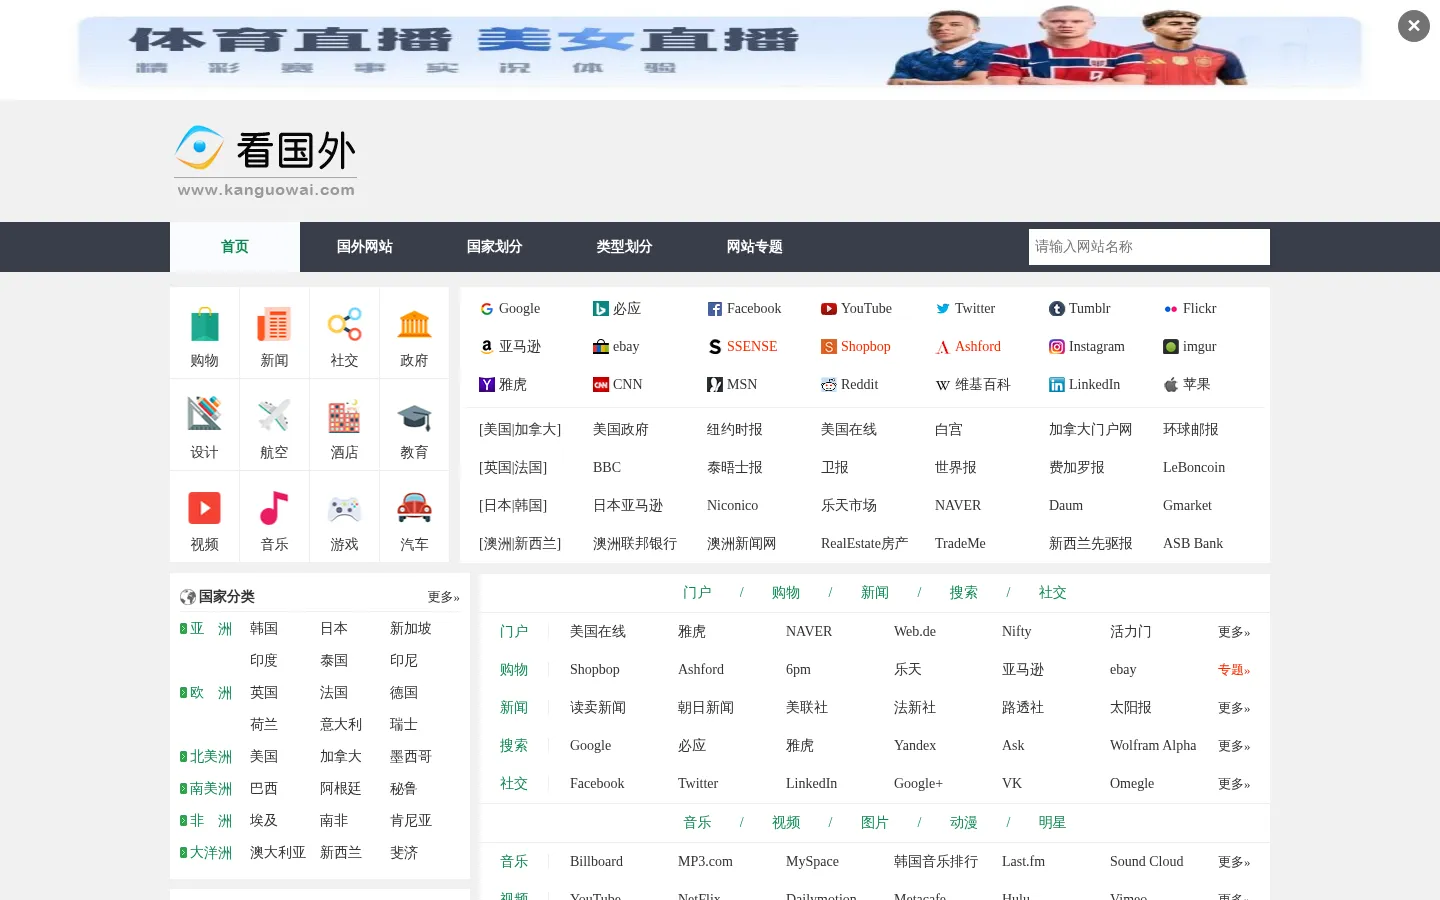Open the 网站专题 navigation menu
This screenshot has width=1440, height=900.
point(755,247)
